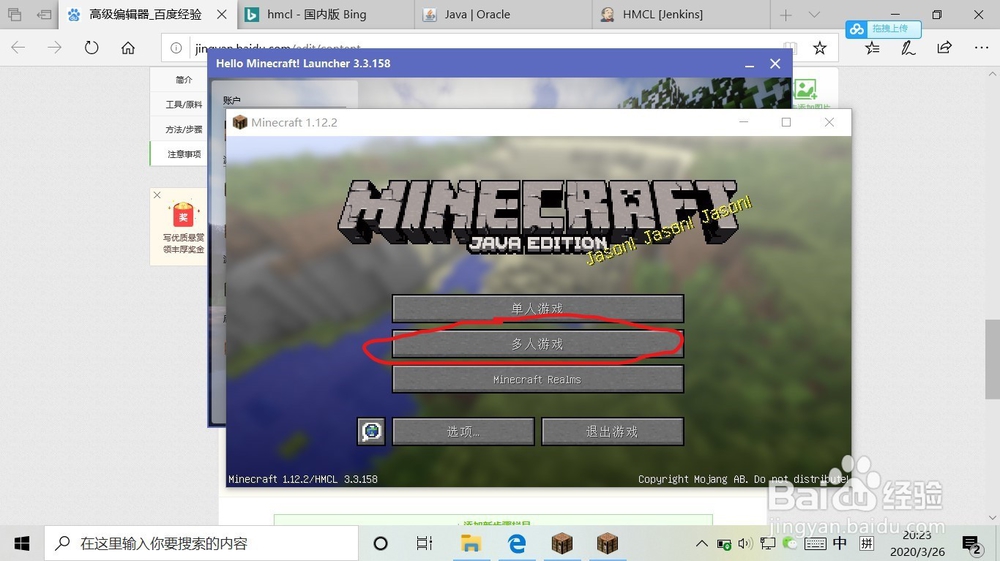The height and width of the screenshot is (561, 1000).
Task: Click the browser page vertical scrollbar
Action: tap(992, 360)
